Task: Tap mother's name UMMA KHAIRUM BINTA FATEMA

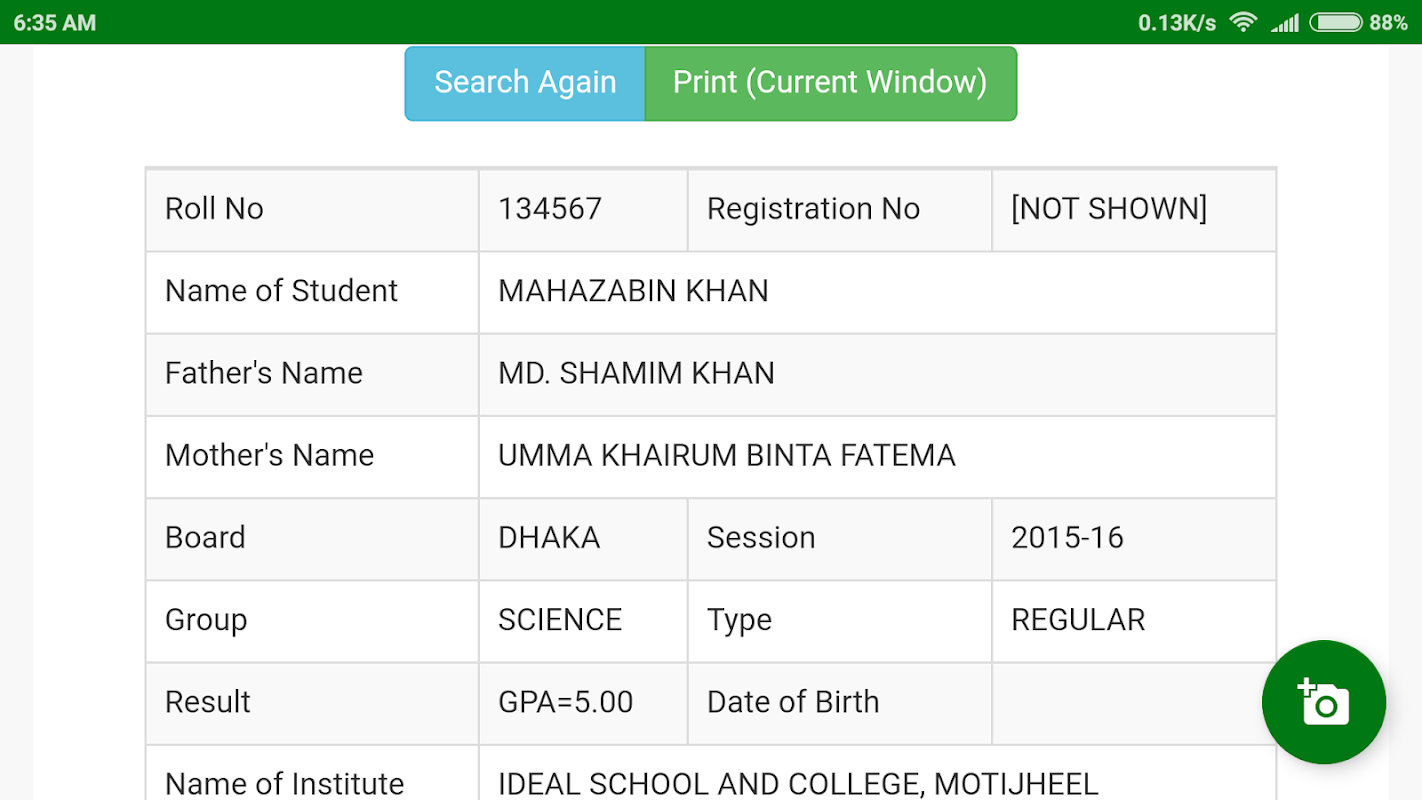Action: pos(726,456)
